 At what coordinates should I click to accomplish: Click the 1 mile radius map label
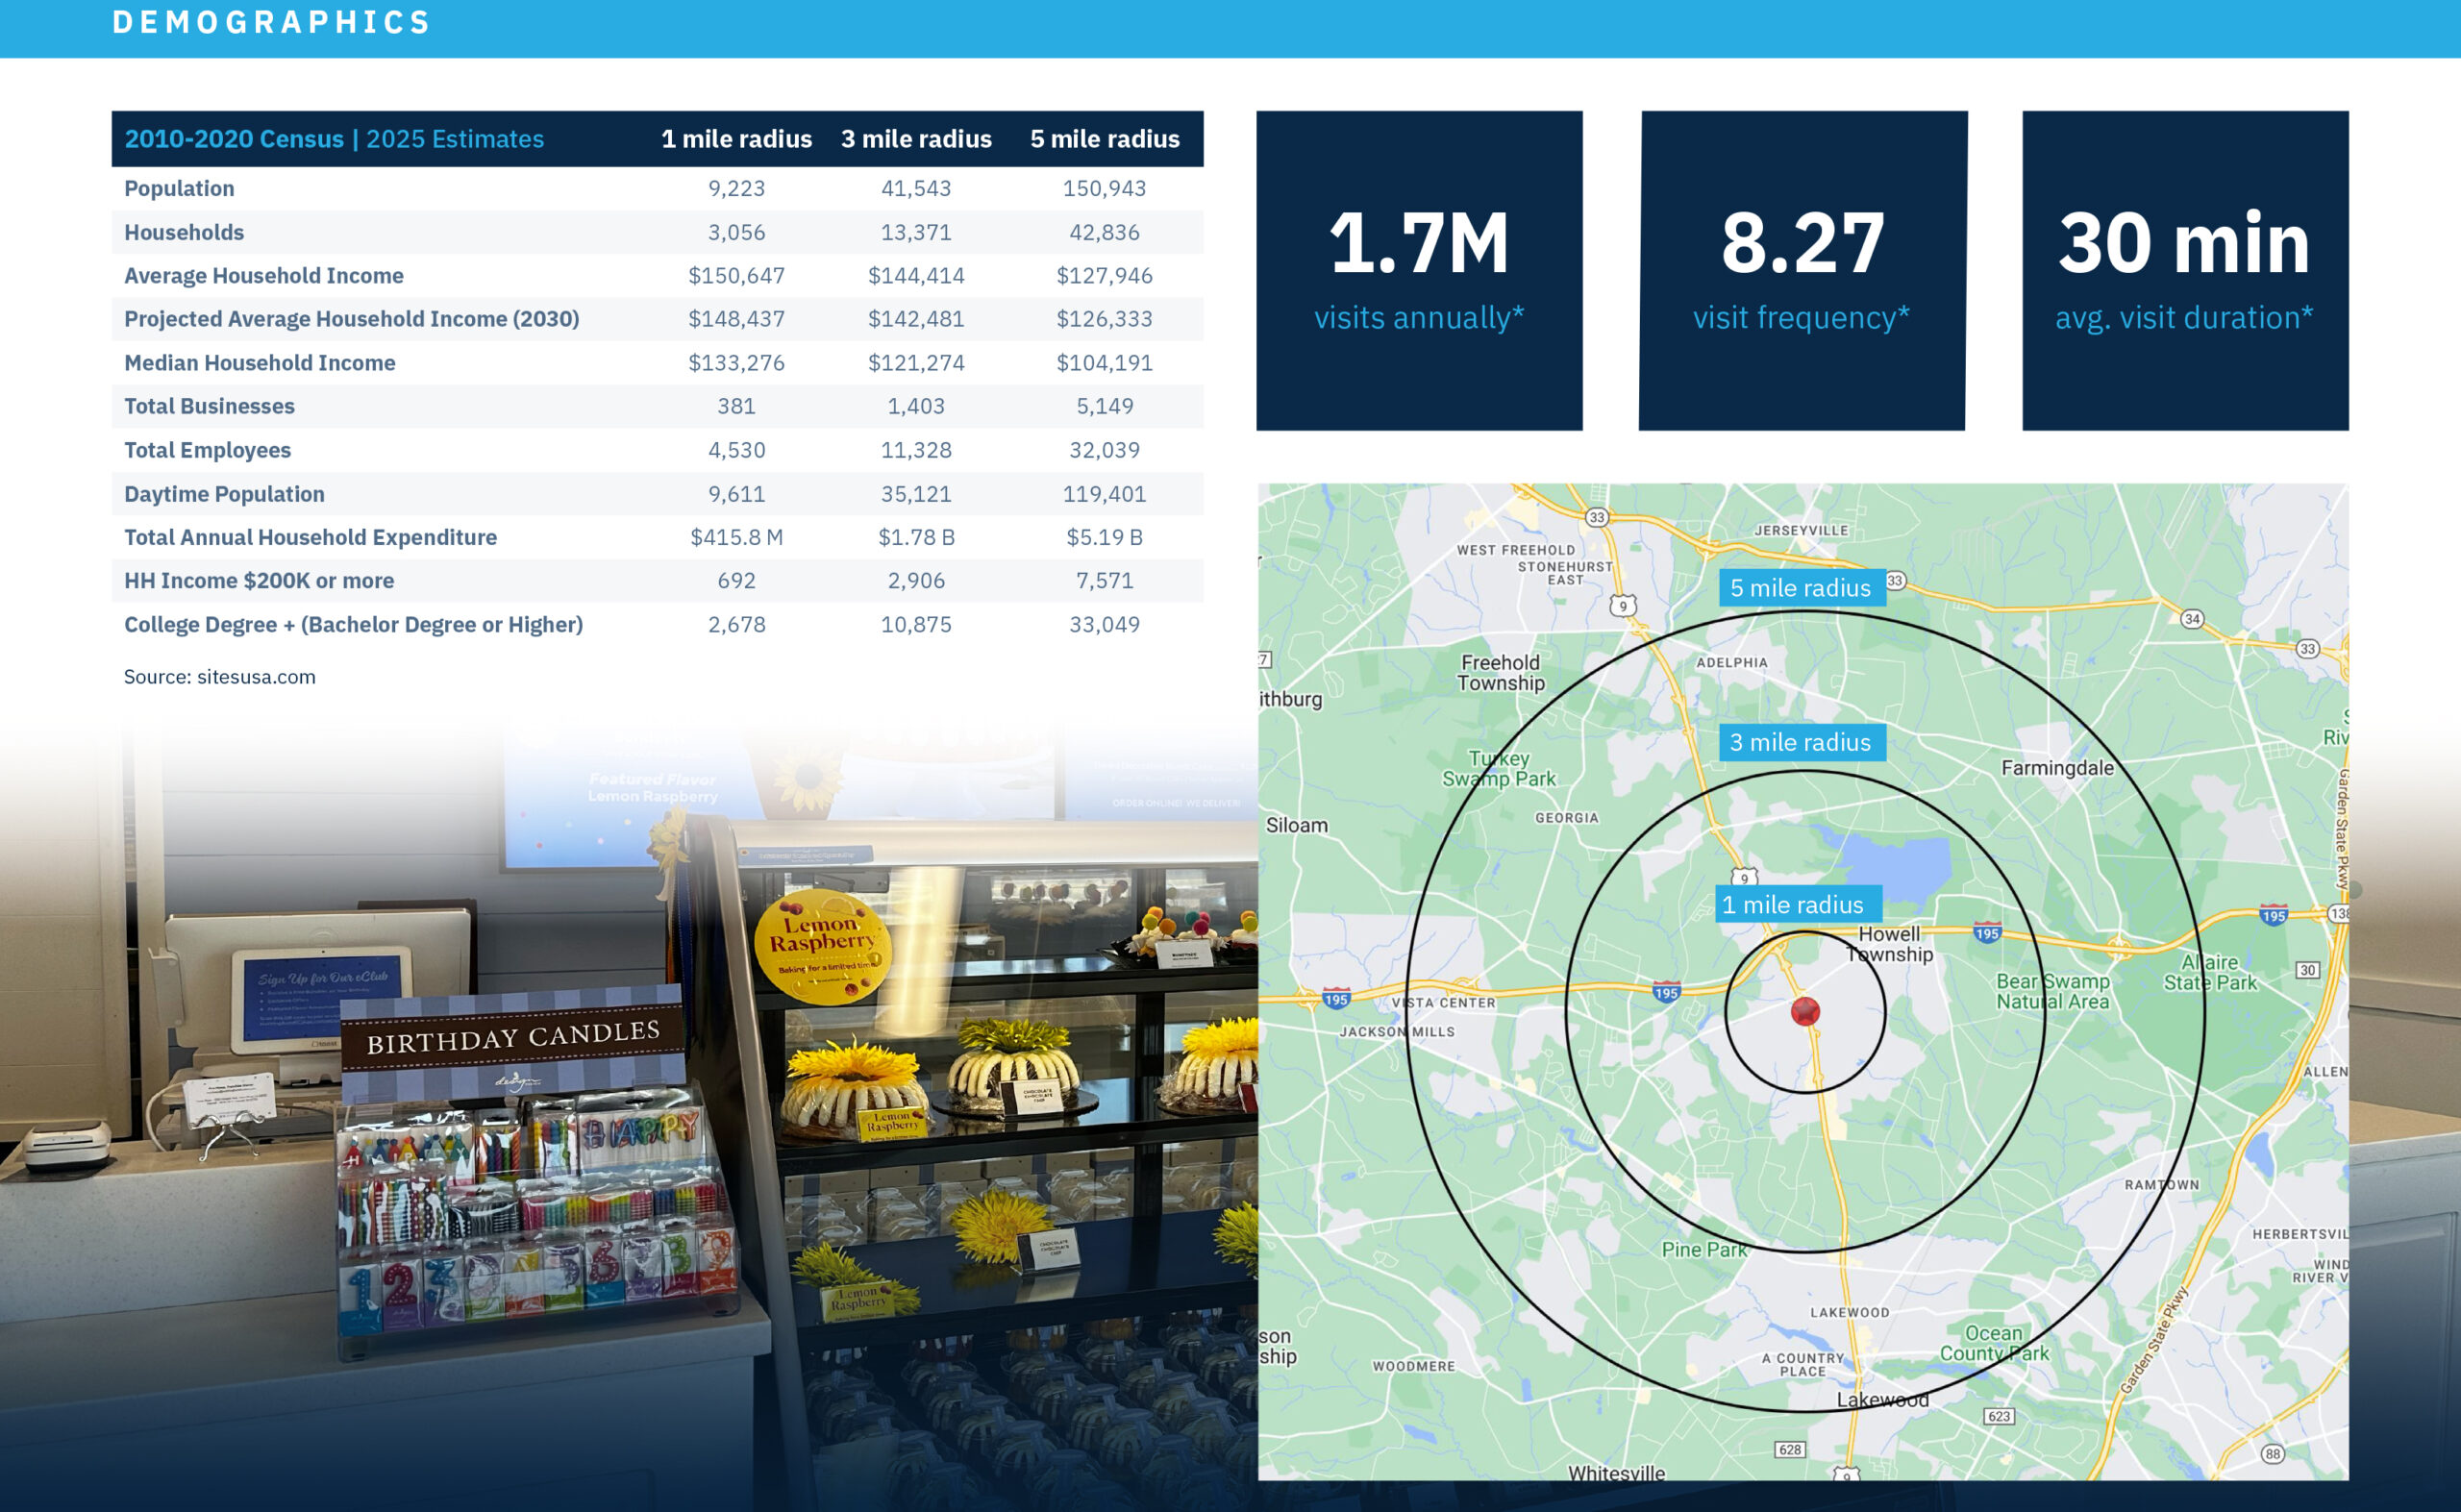(x=1797, y=904)
